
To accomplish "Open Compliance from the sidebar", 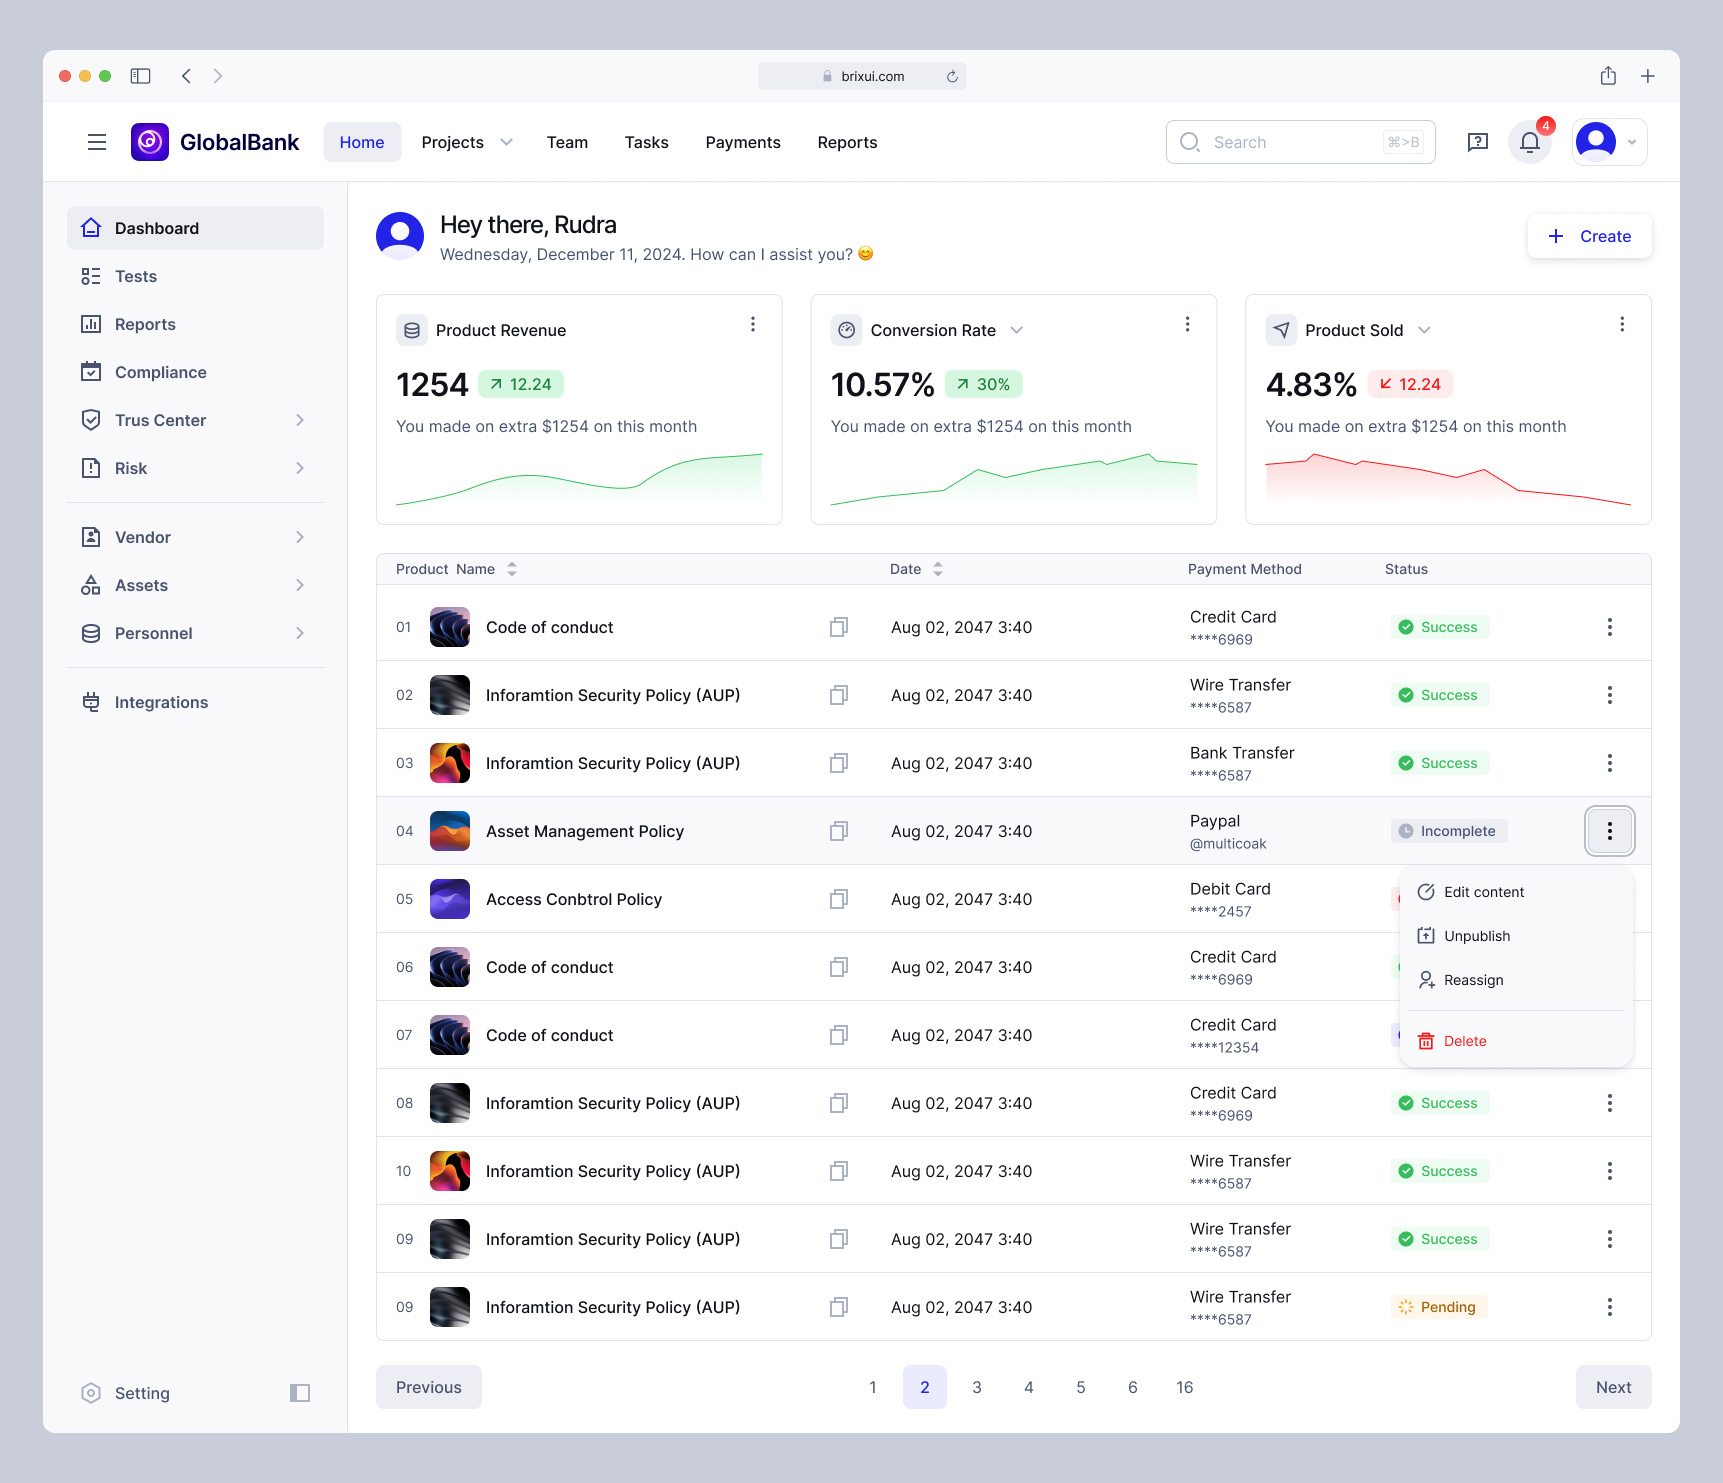I will tap(159, 372).
